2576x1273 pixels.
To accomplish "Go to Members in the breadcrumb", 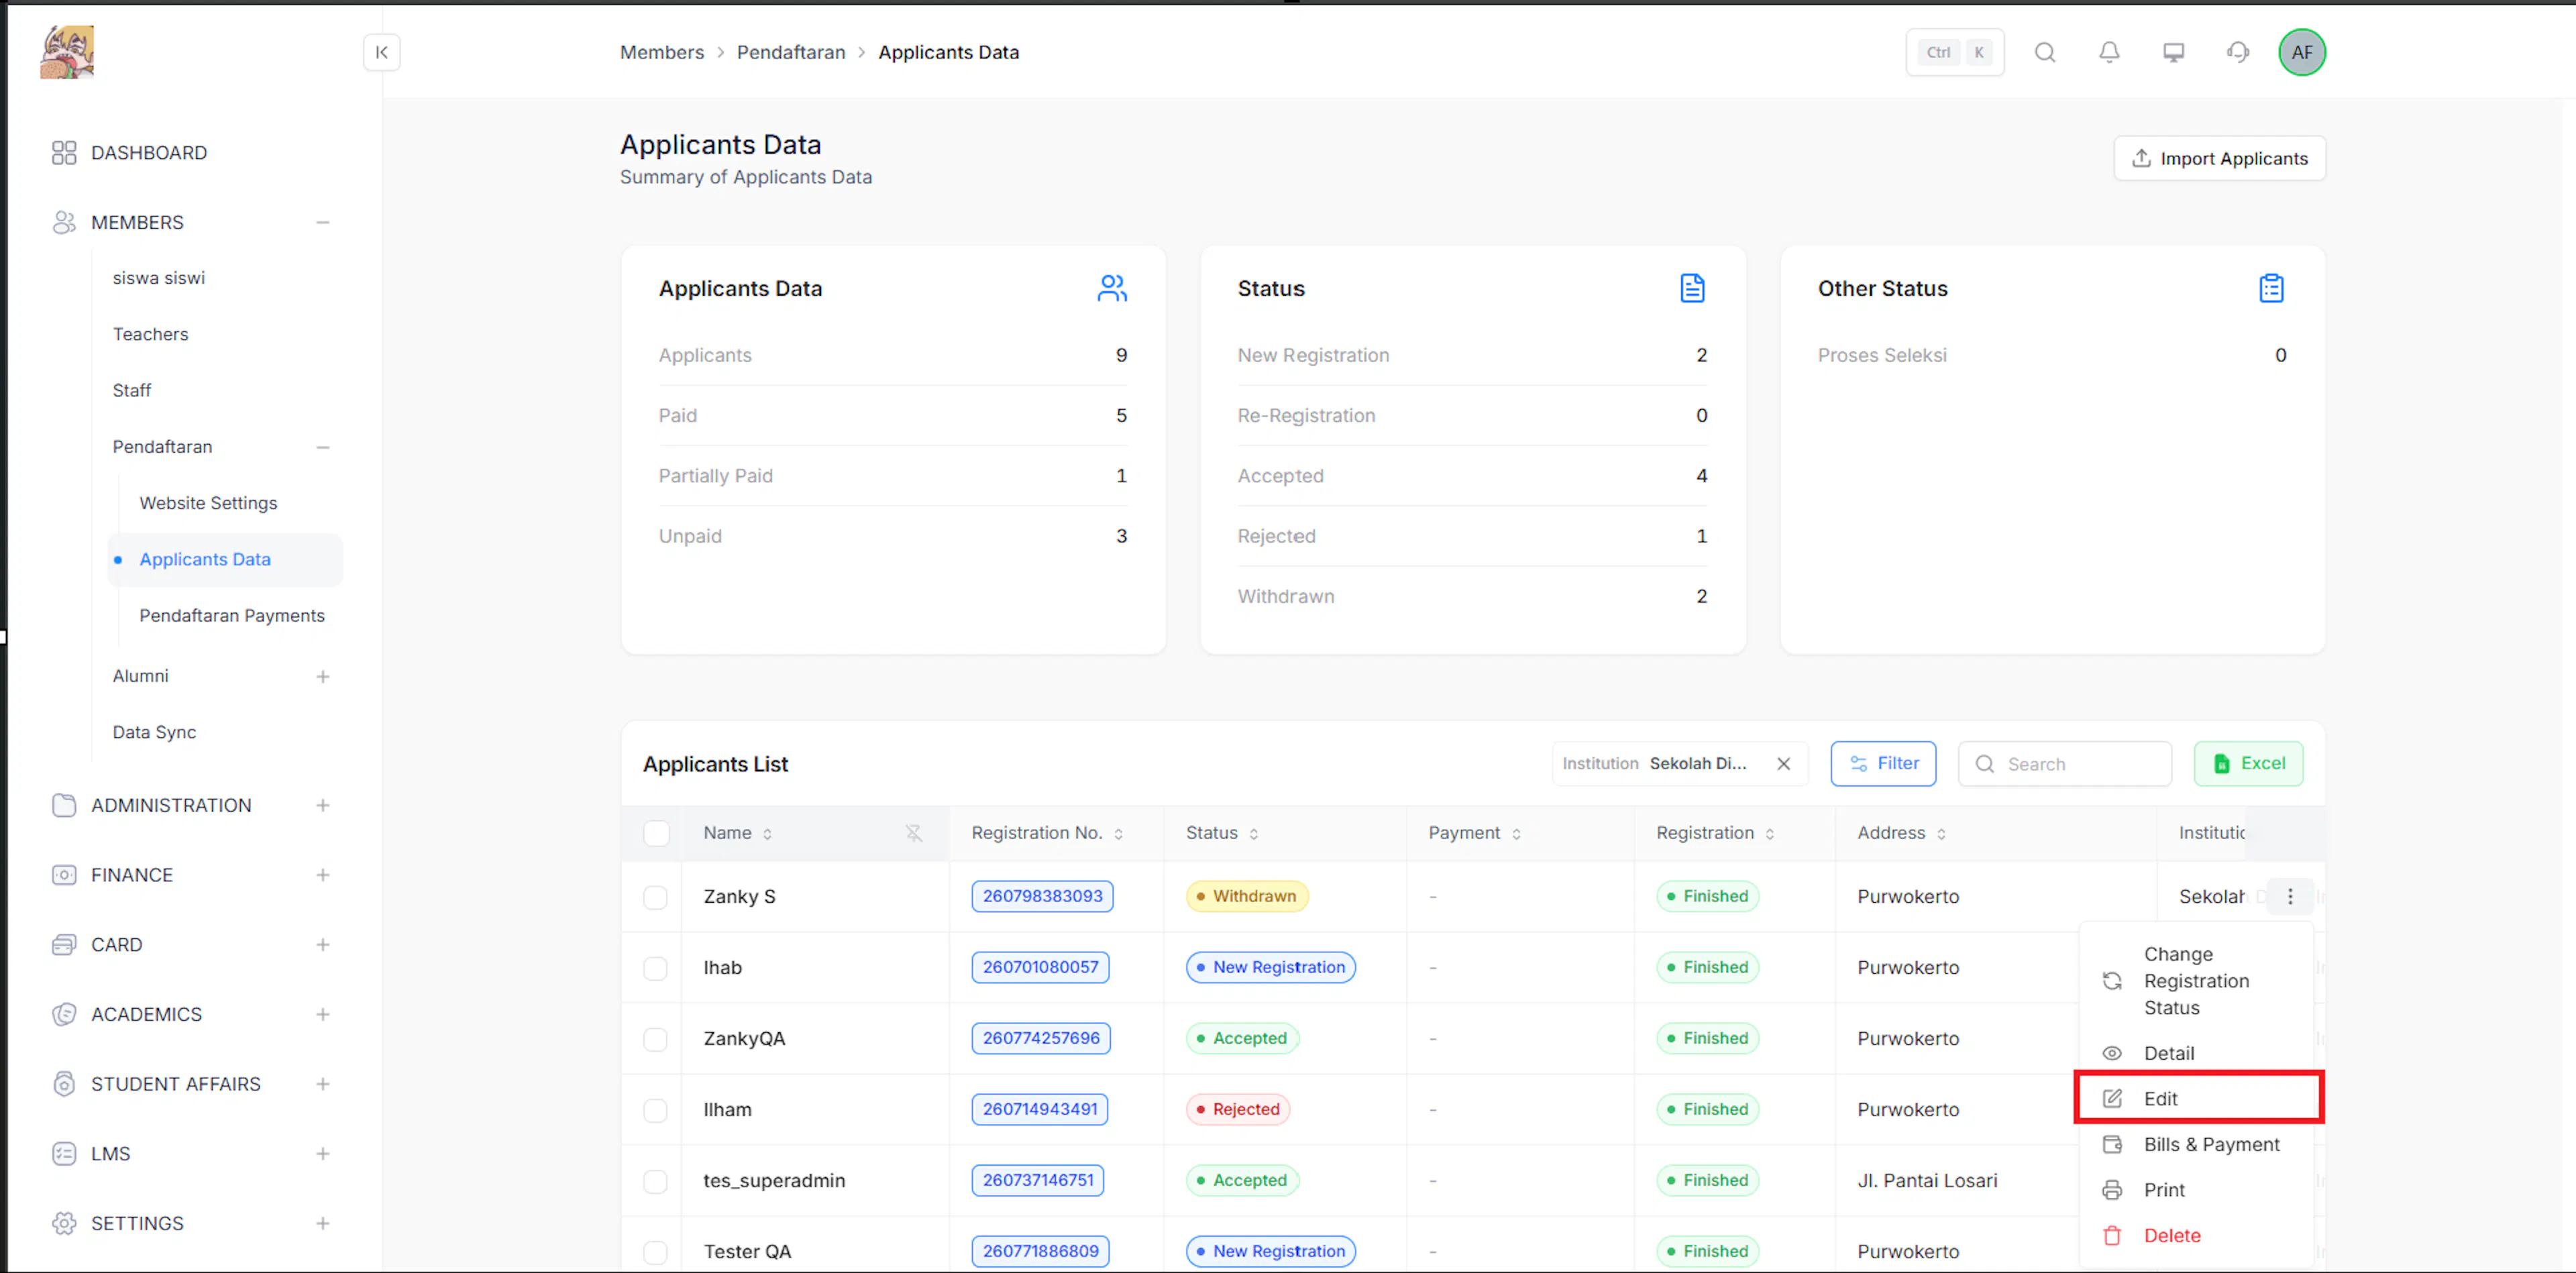I will tap(661, 52).
